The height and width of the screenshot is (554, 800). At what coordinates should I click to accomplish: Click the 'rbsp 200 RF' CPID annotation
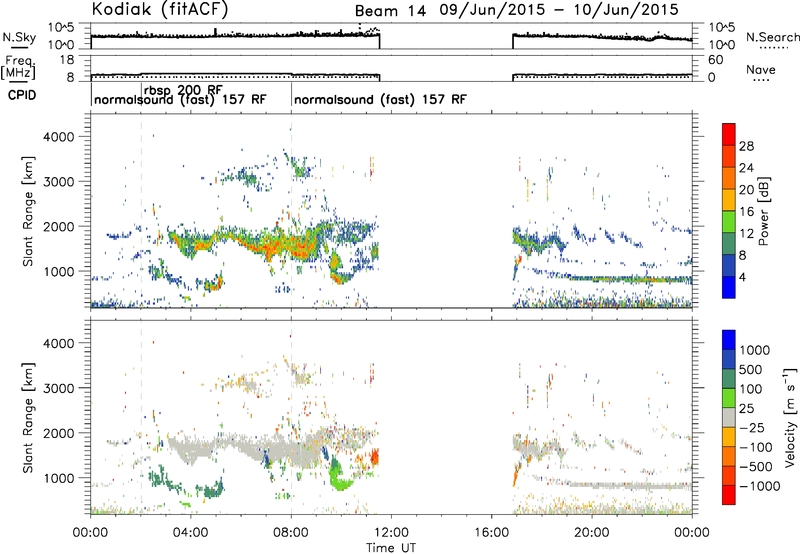point(183,90)
